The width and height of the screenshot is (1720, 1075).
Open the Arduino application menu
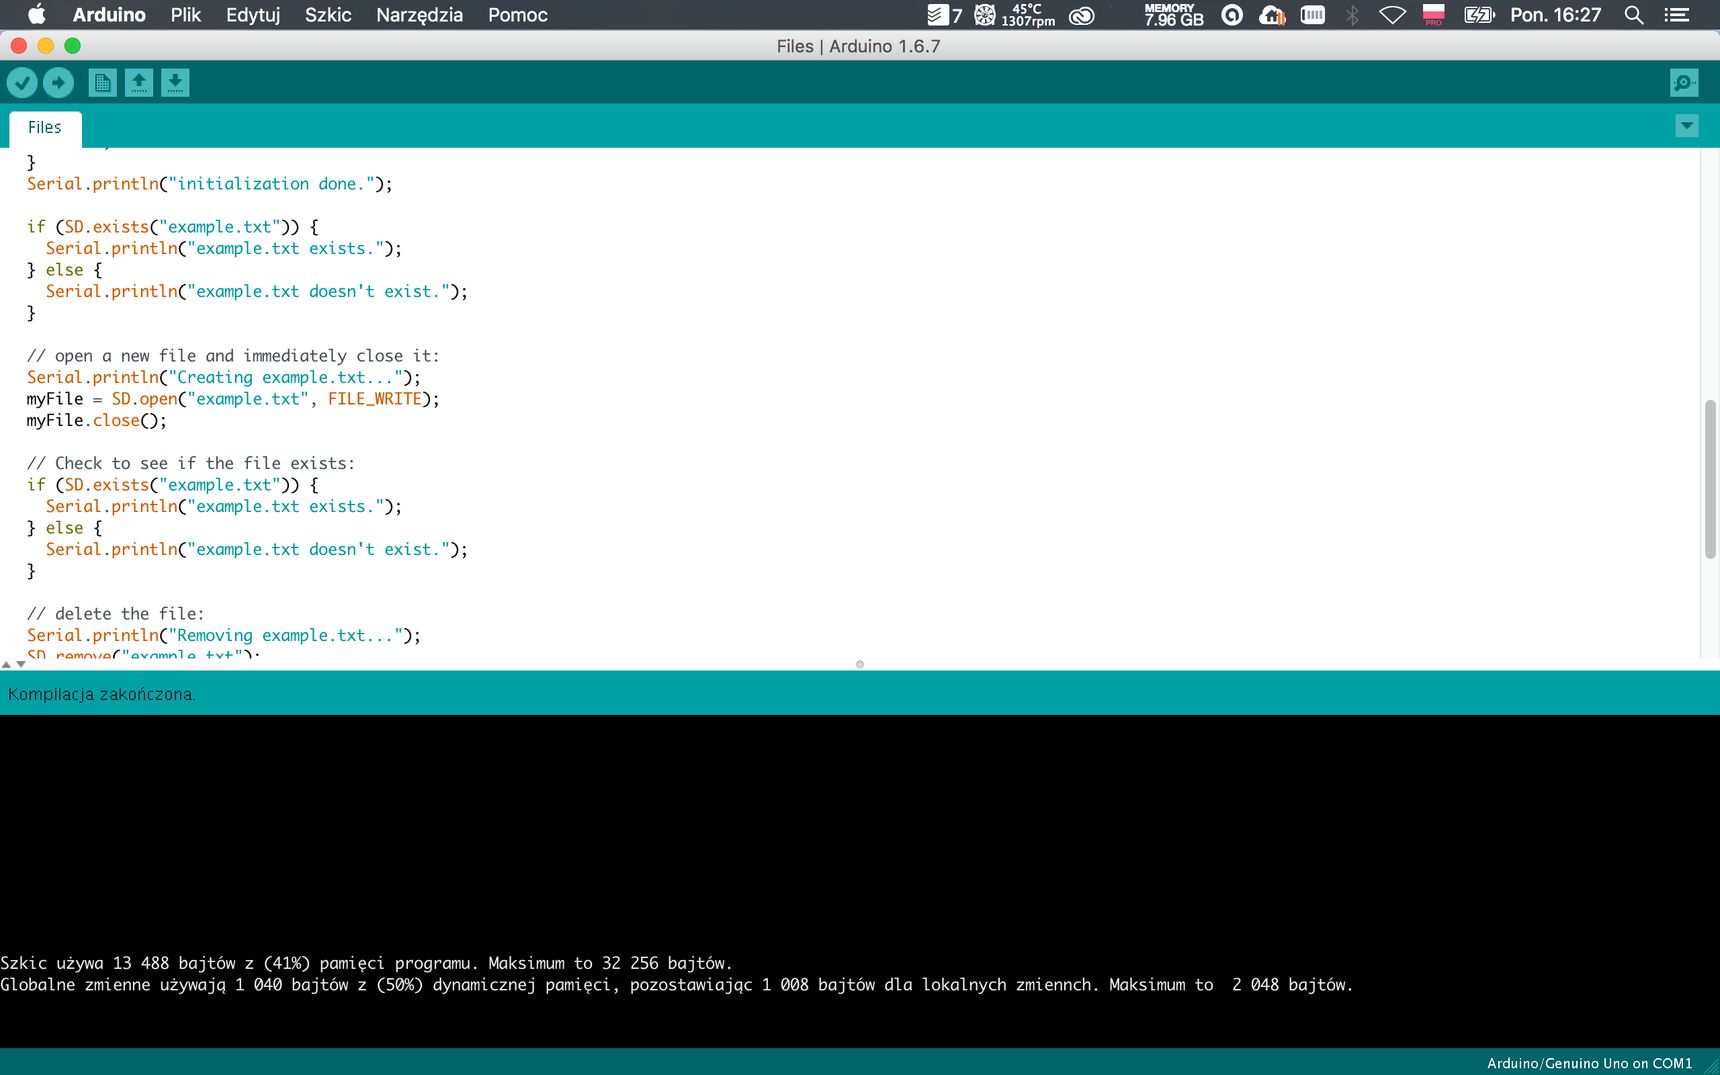pyautogui.click(x=109, y=15)
